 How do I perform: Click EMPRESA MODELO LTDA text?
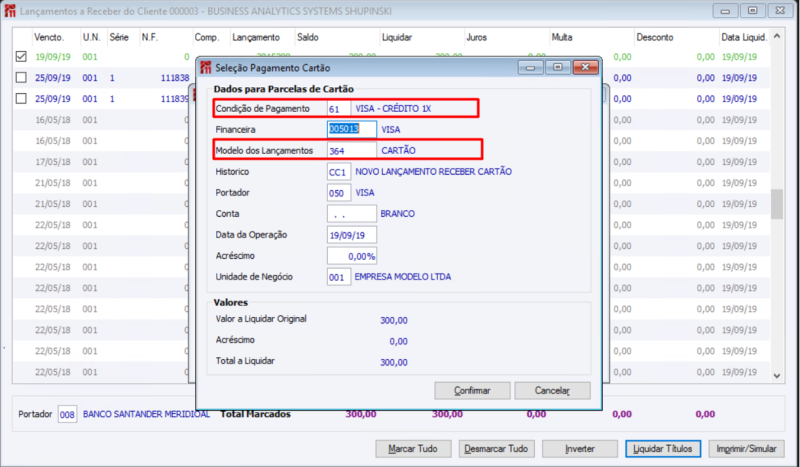pos(403,277)
